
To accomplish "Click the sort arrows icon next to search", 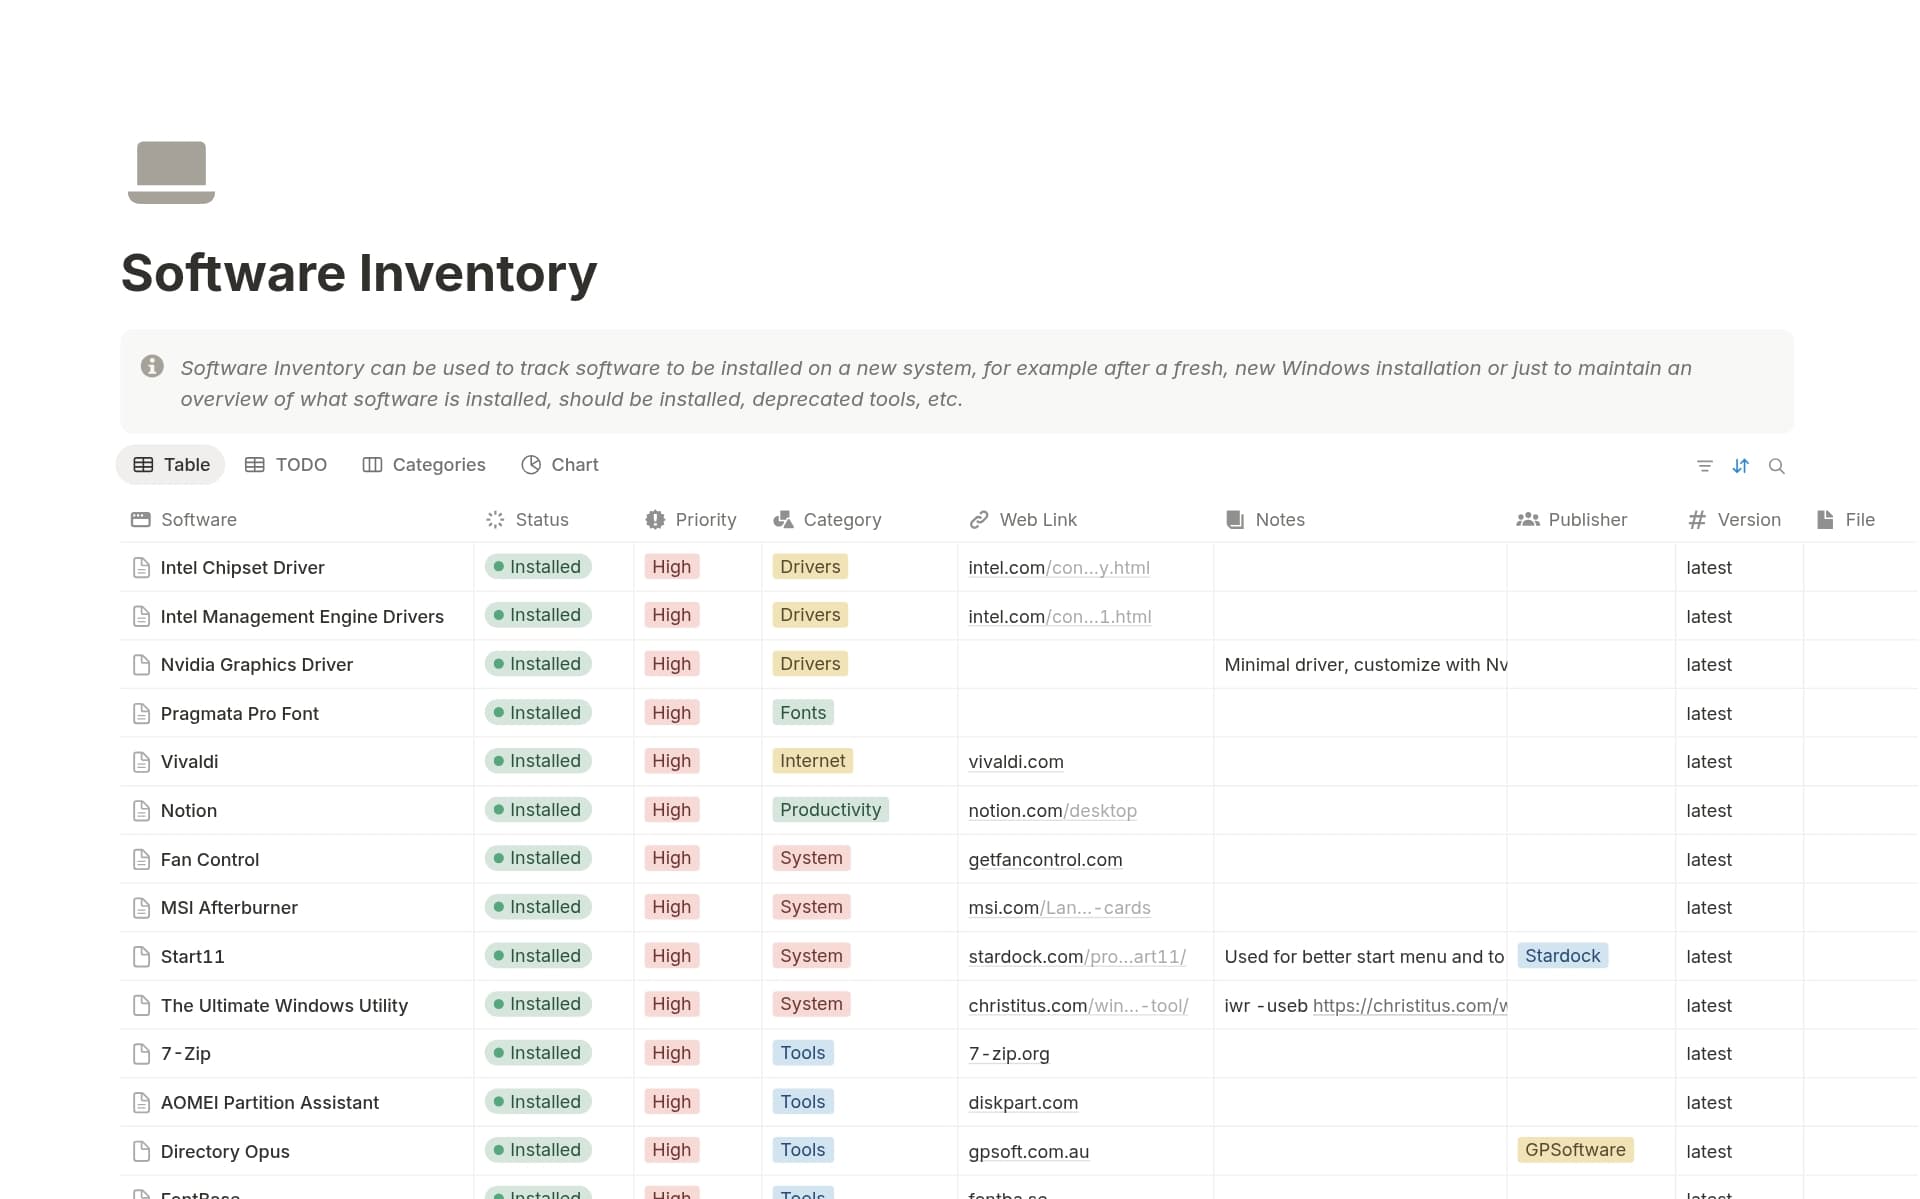I will click(1742, 465).
